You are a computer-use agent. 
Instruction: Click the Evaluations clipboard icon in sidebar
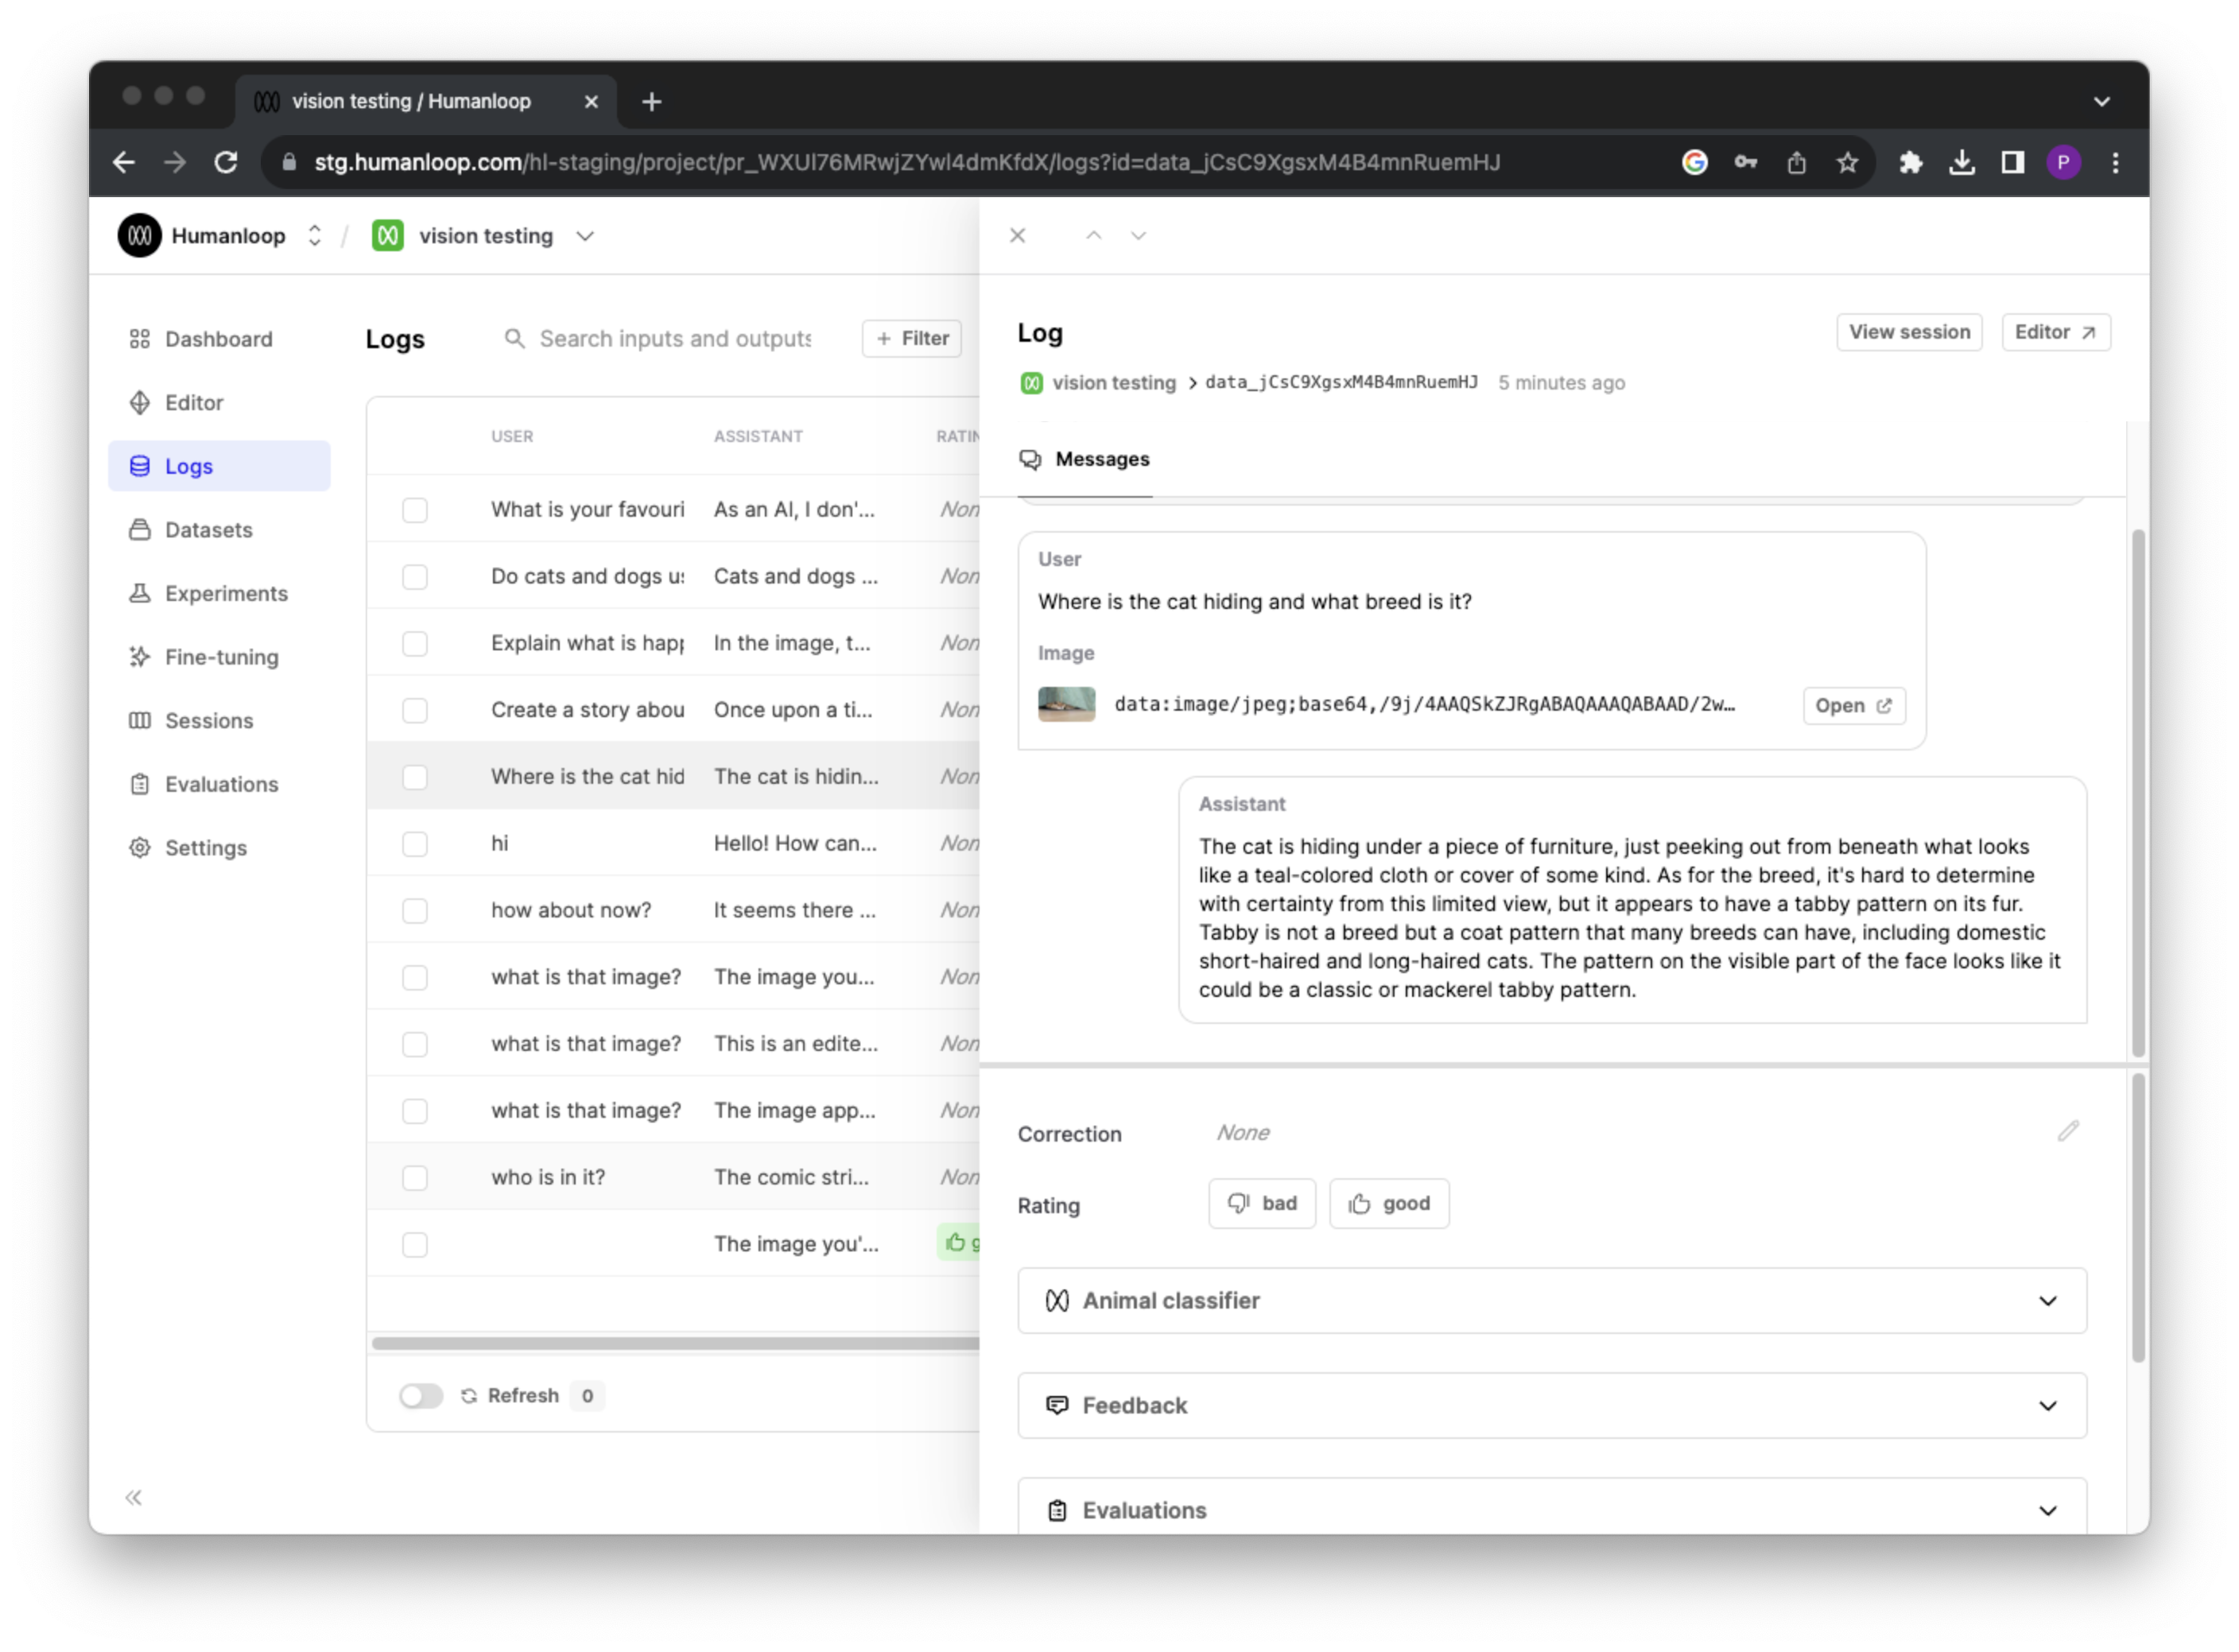point(140,785)
